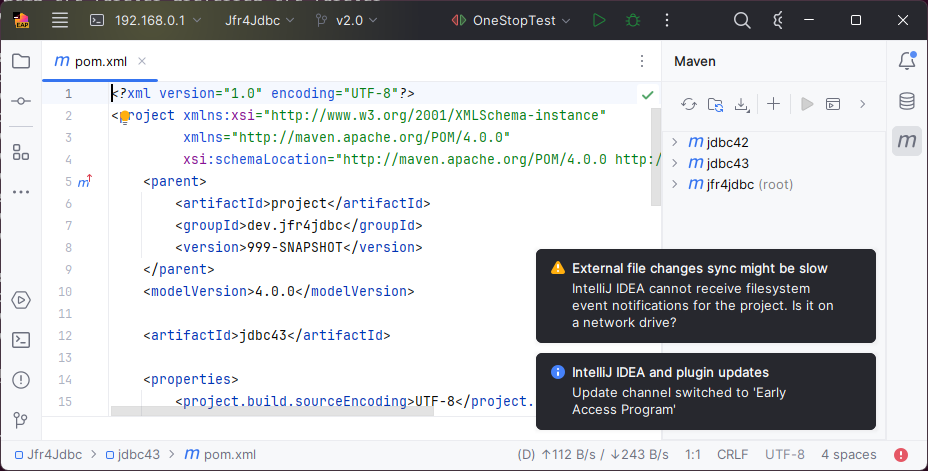The width and height of the screenshot is (928, 471).
Task: Open the Structure tool window
Action: click(21, 152)
